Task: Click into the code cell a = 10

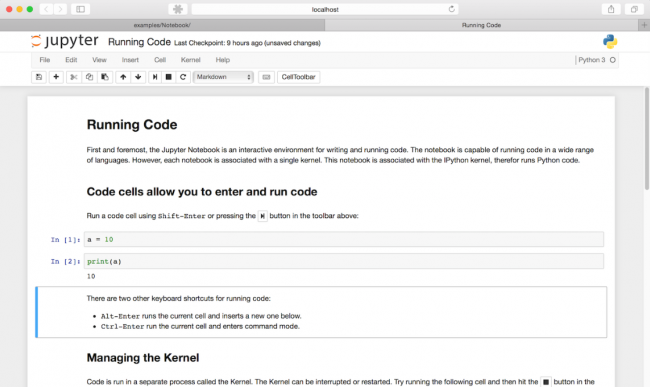Action: click(344, 239)
